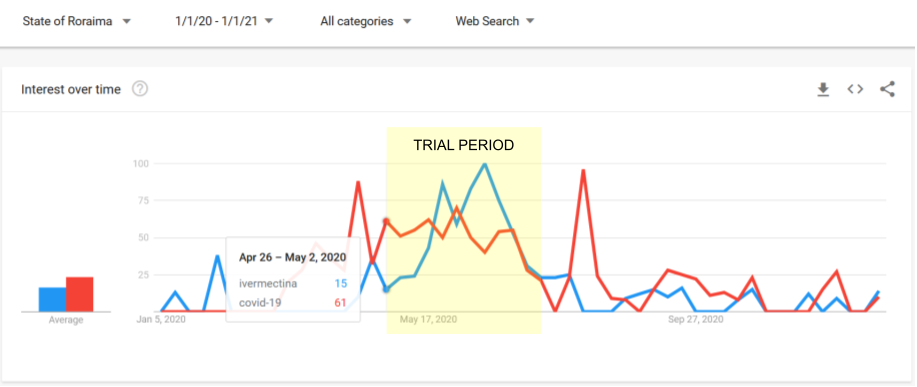Click the May 17, 2020 axis label

pyautogui.click(x=428, y=320)
